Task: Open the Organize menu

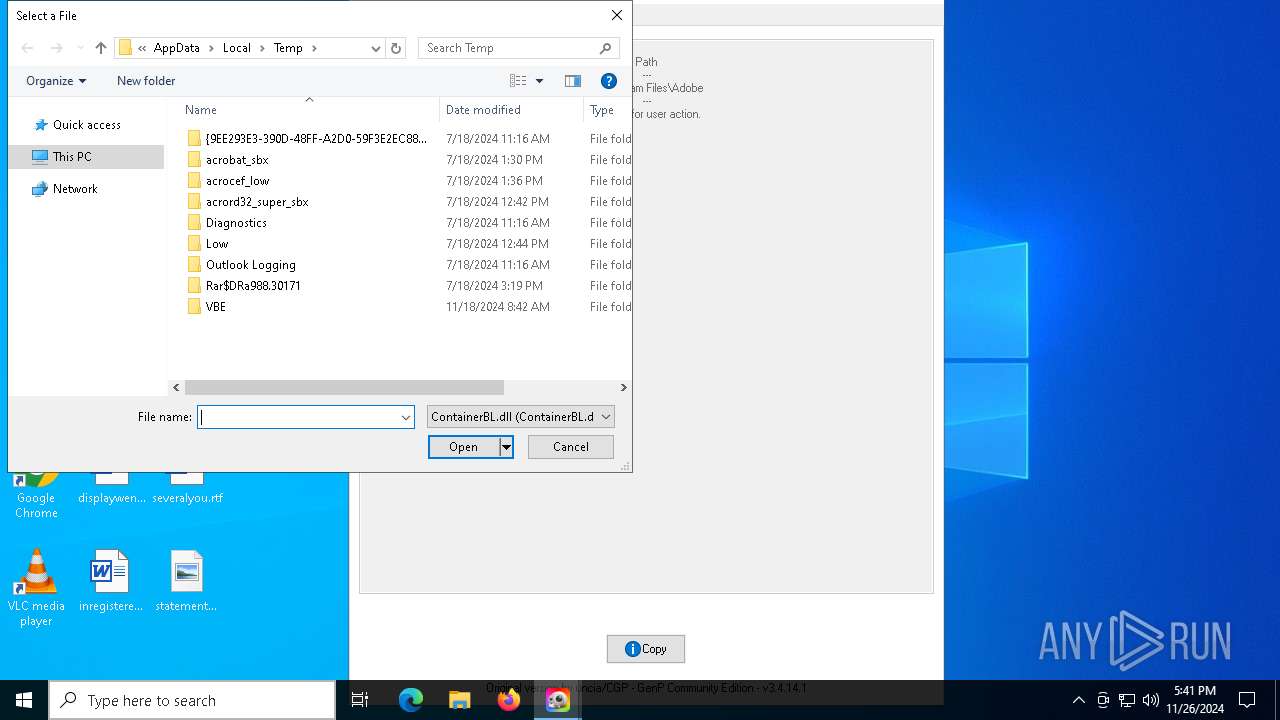Action: 56,81
